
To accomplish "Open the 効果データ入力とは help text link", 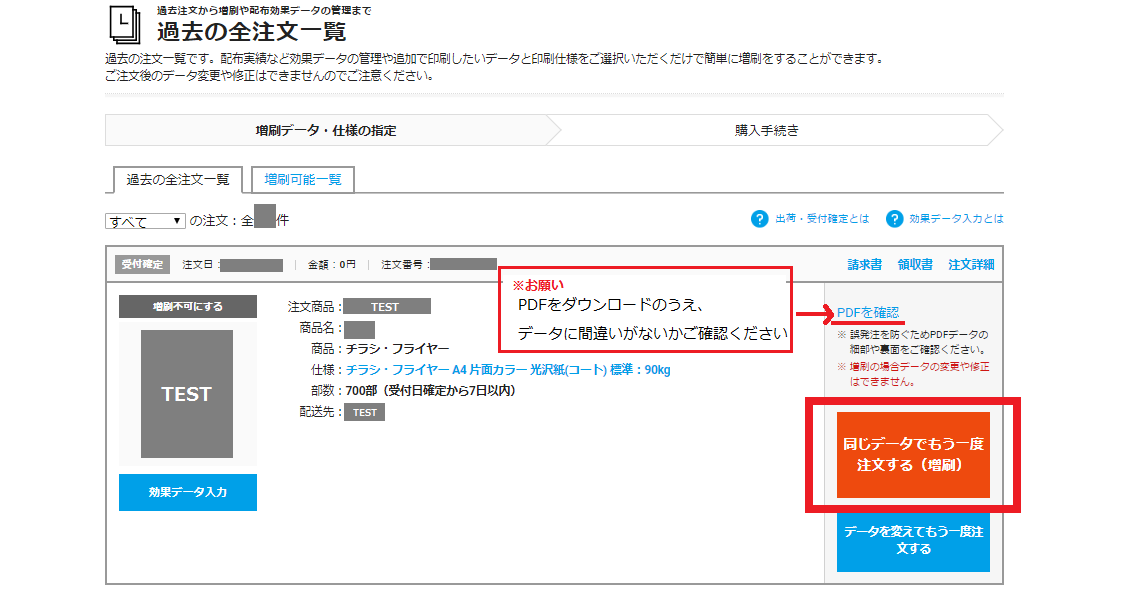I will point(956,219).
